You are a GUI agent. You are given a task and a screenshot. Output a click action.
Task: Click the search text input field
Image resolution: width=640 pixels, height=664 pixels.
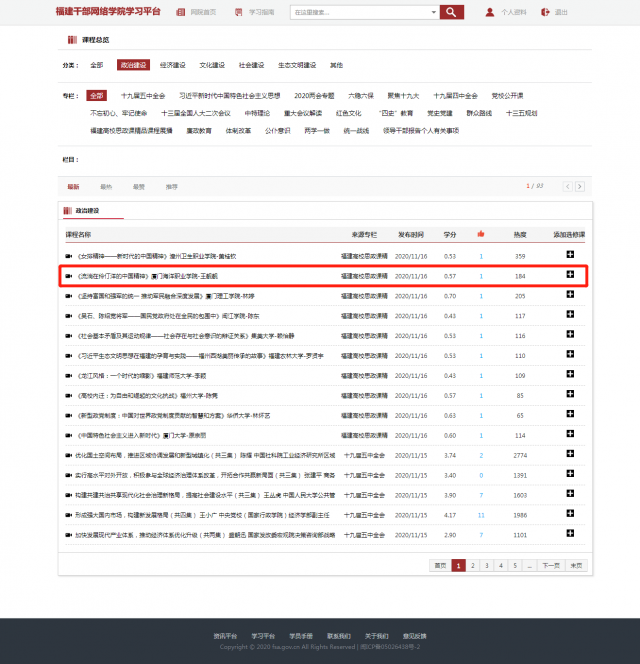(x=350, y=12)
